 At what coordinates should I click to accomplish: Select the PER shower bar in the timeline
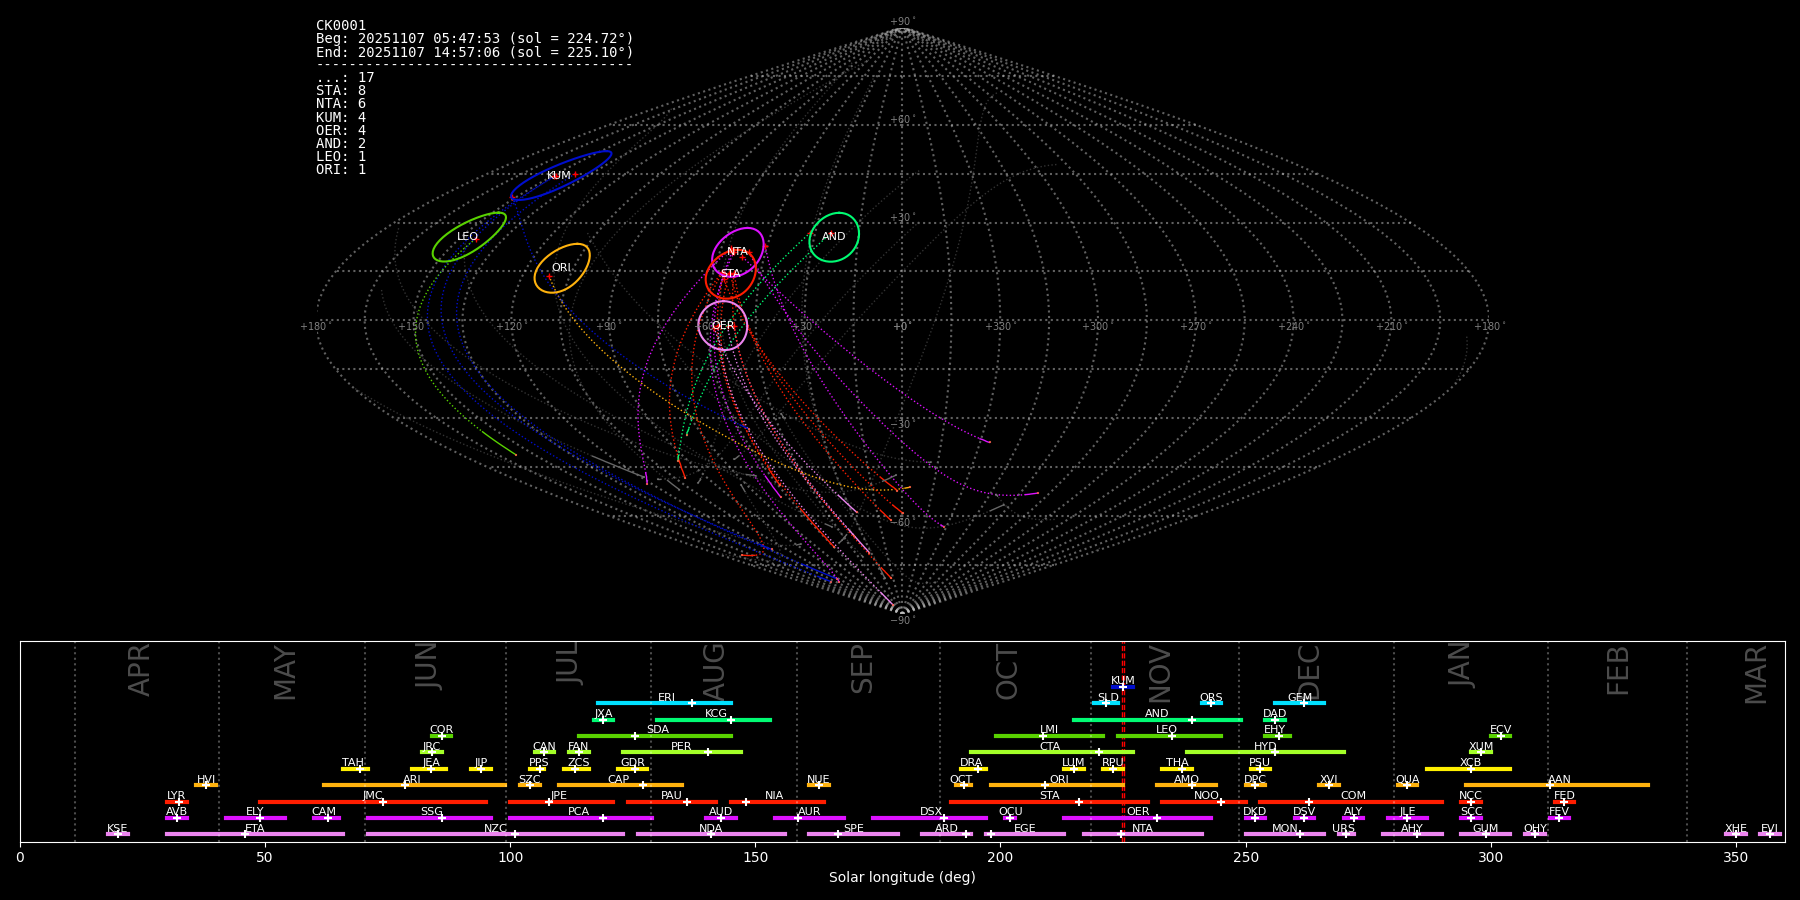tap(681, 752)
